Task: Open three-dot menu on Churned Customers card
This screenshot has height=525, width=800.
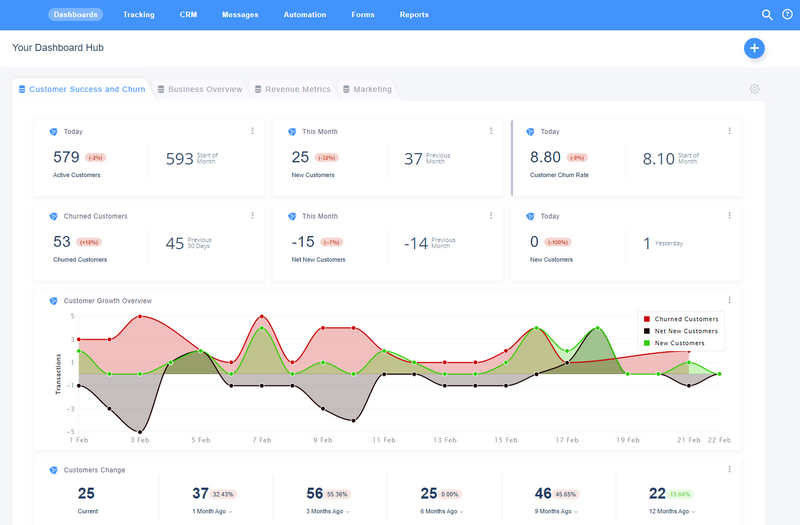Action: pyautogui.click(x=253, y=215)
